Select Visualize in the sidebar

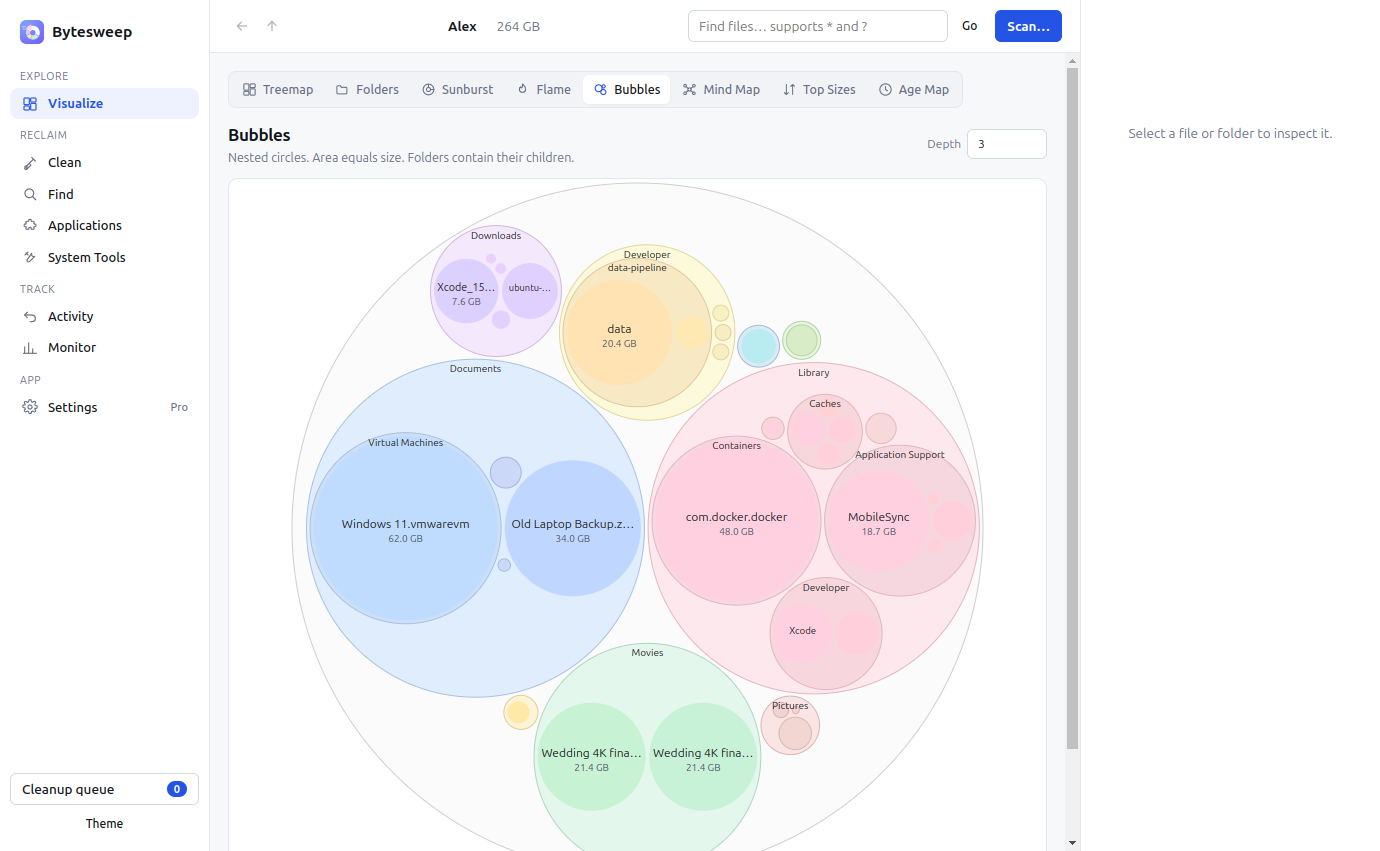pyautogui.click(x=104, y=103)
